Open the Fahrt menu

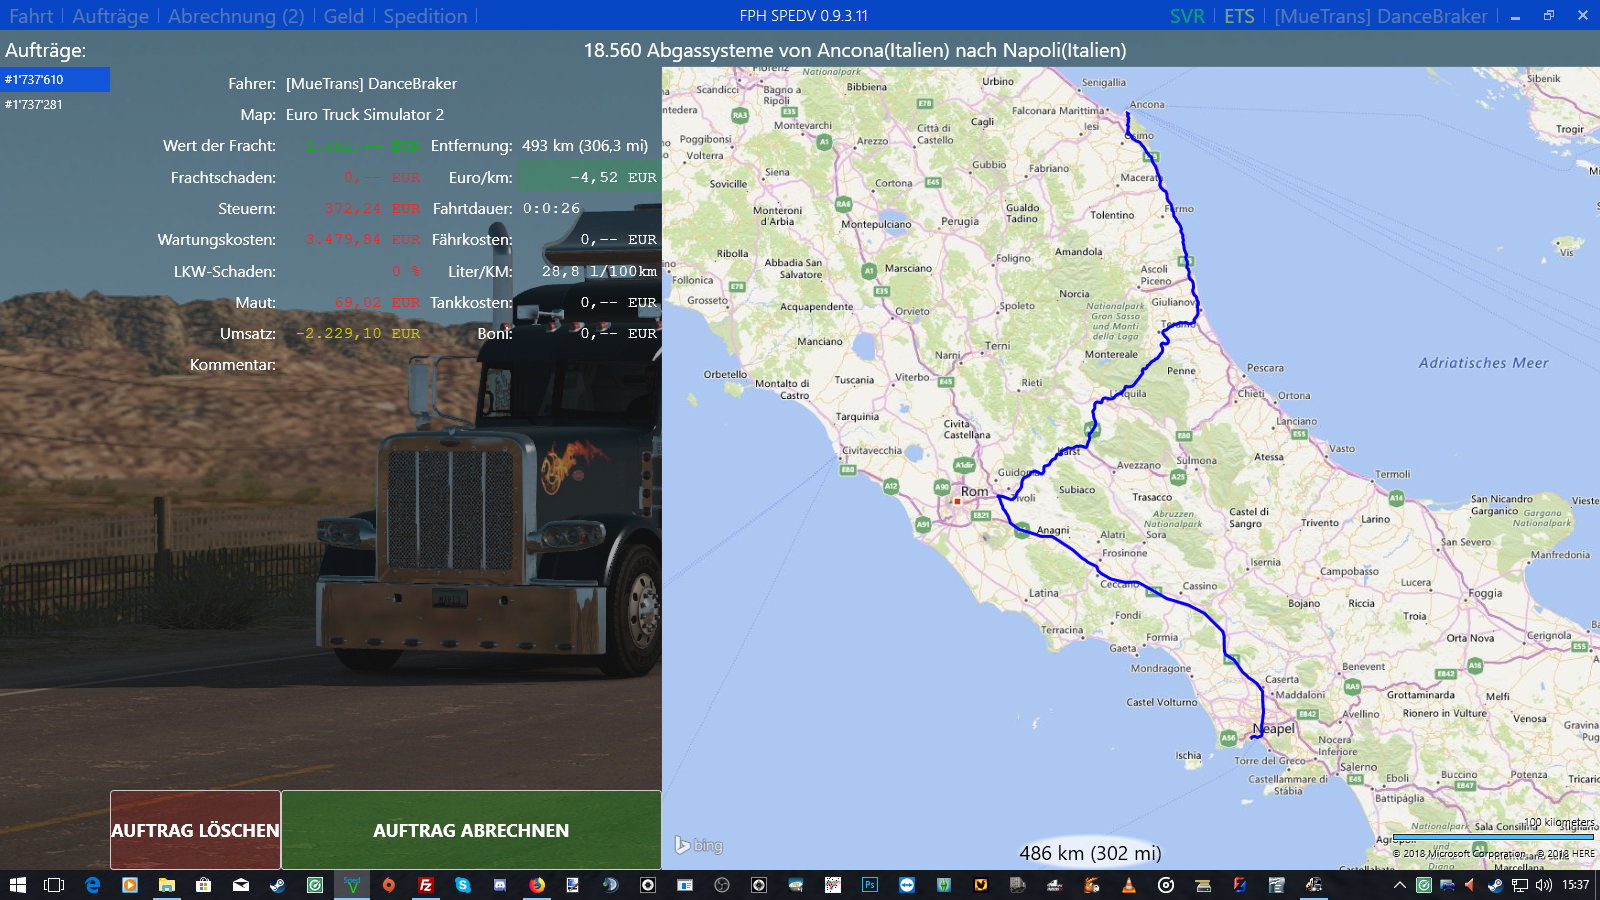point(31,16)
